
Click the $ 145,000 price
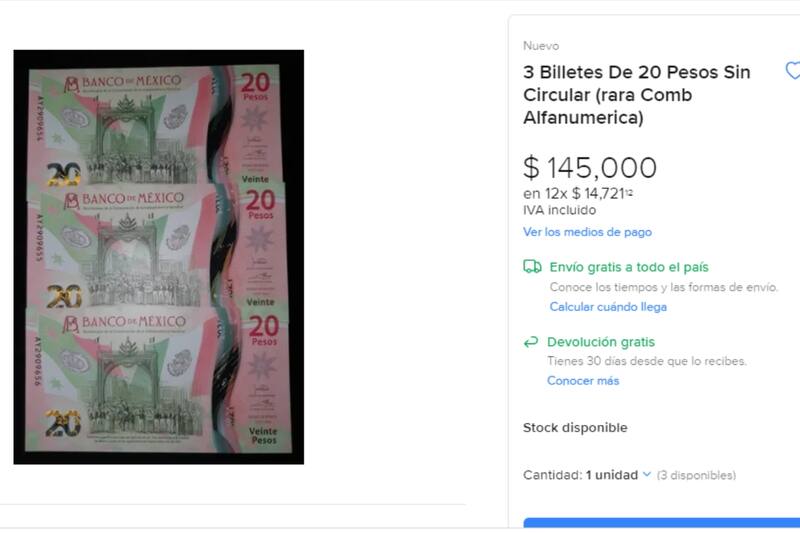coord(590,167)
